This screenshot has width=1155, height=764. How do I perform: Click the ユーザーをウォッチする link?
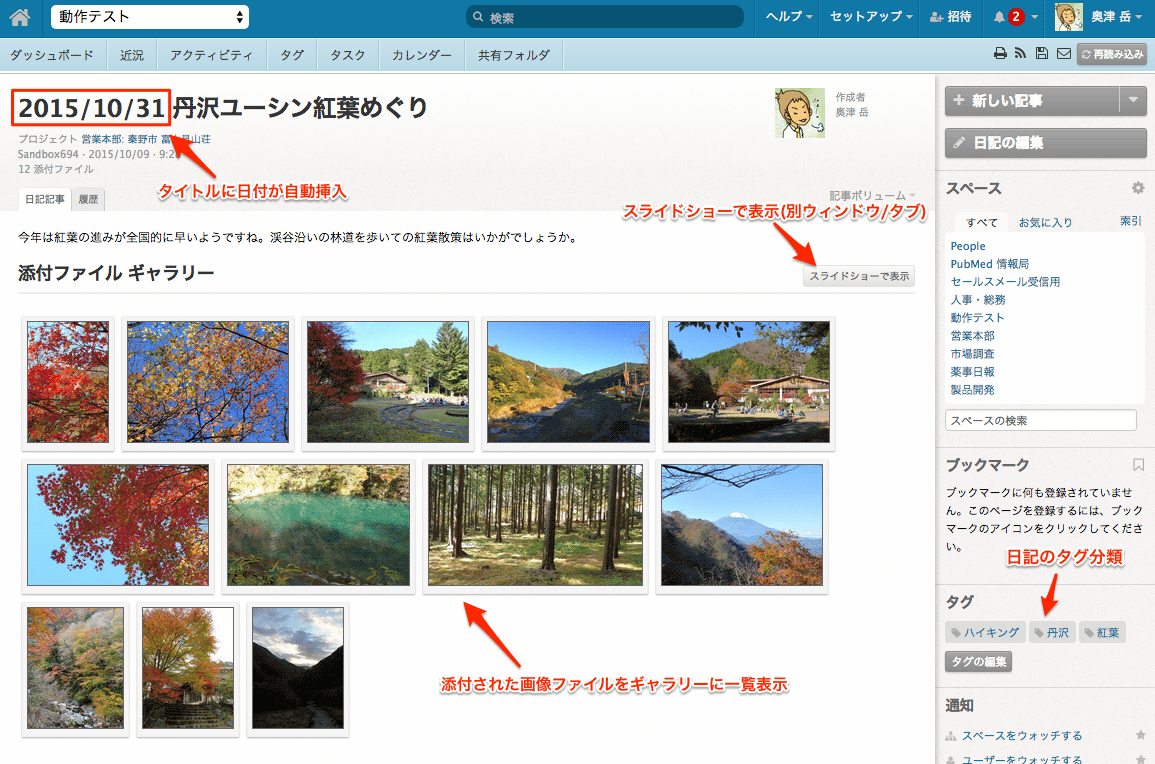point(1022,759)
